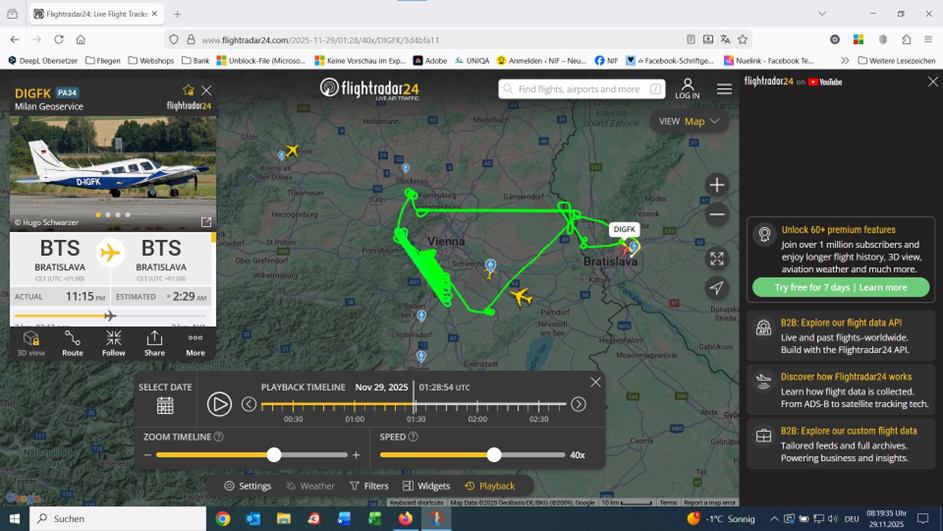
Task: Toggle fullscreen map view
Action: 716,258
